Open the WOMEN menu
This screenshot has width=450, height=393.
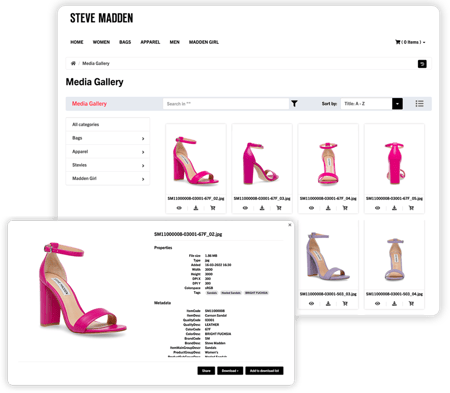101,42
